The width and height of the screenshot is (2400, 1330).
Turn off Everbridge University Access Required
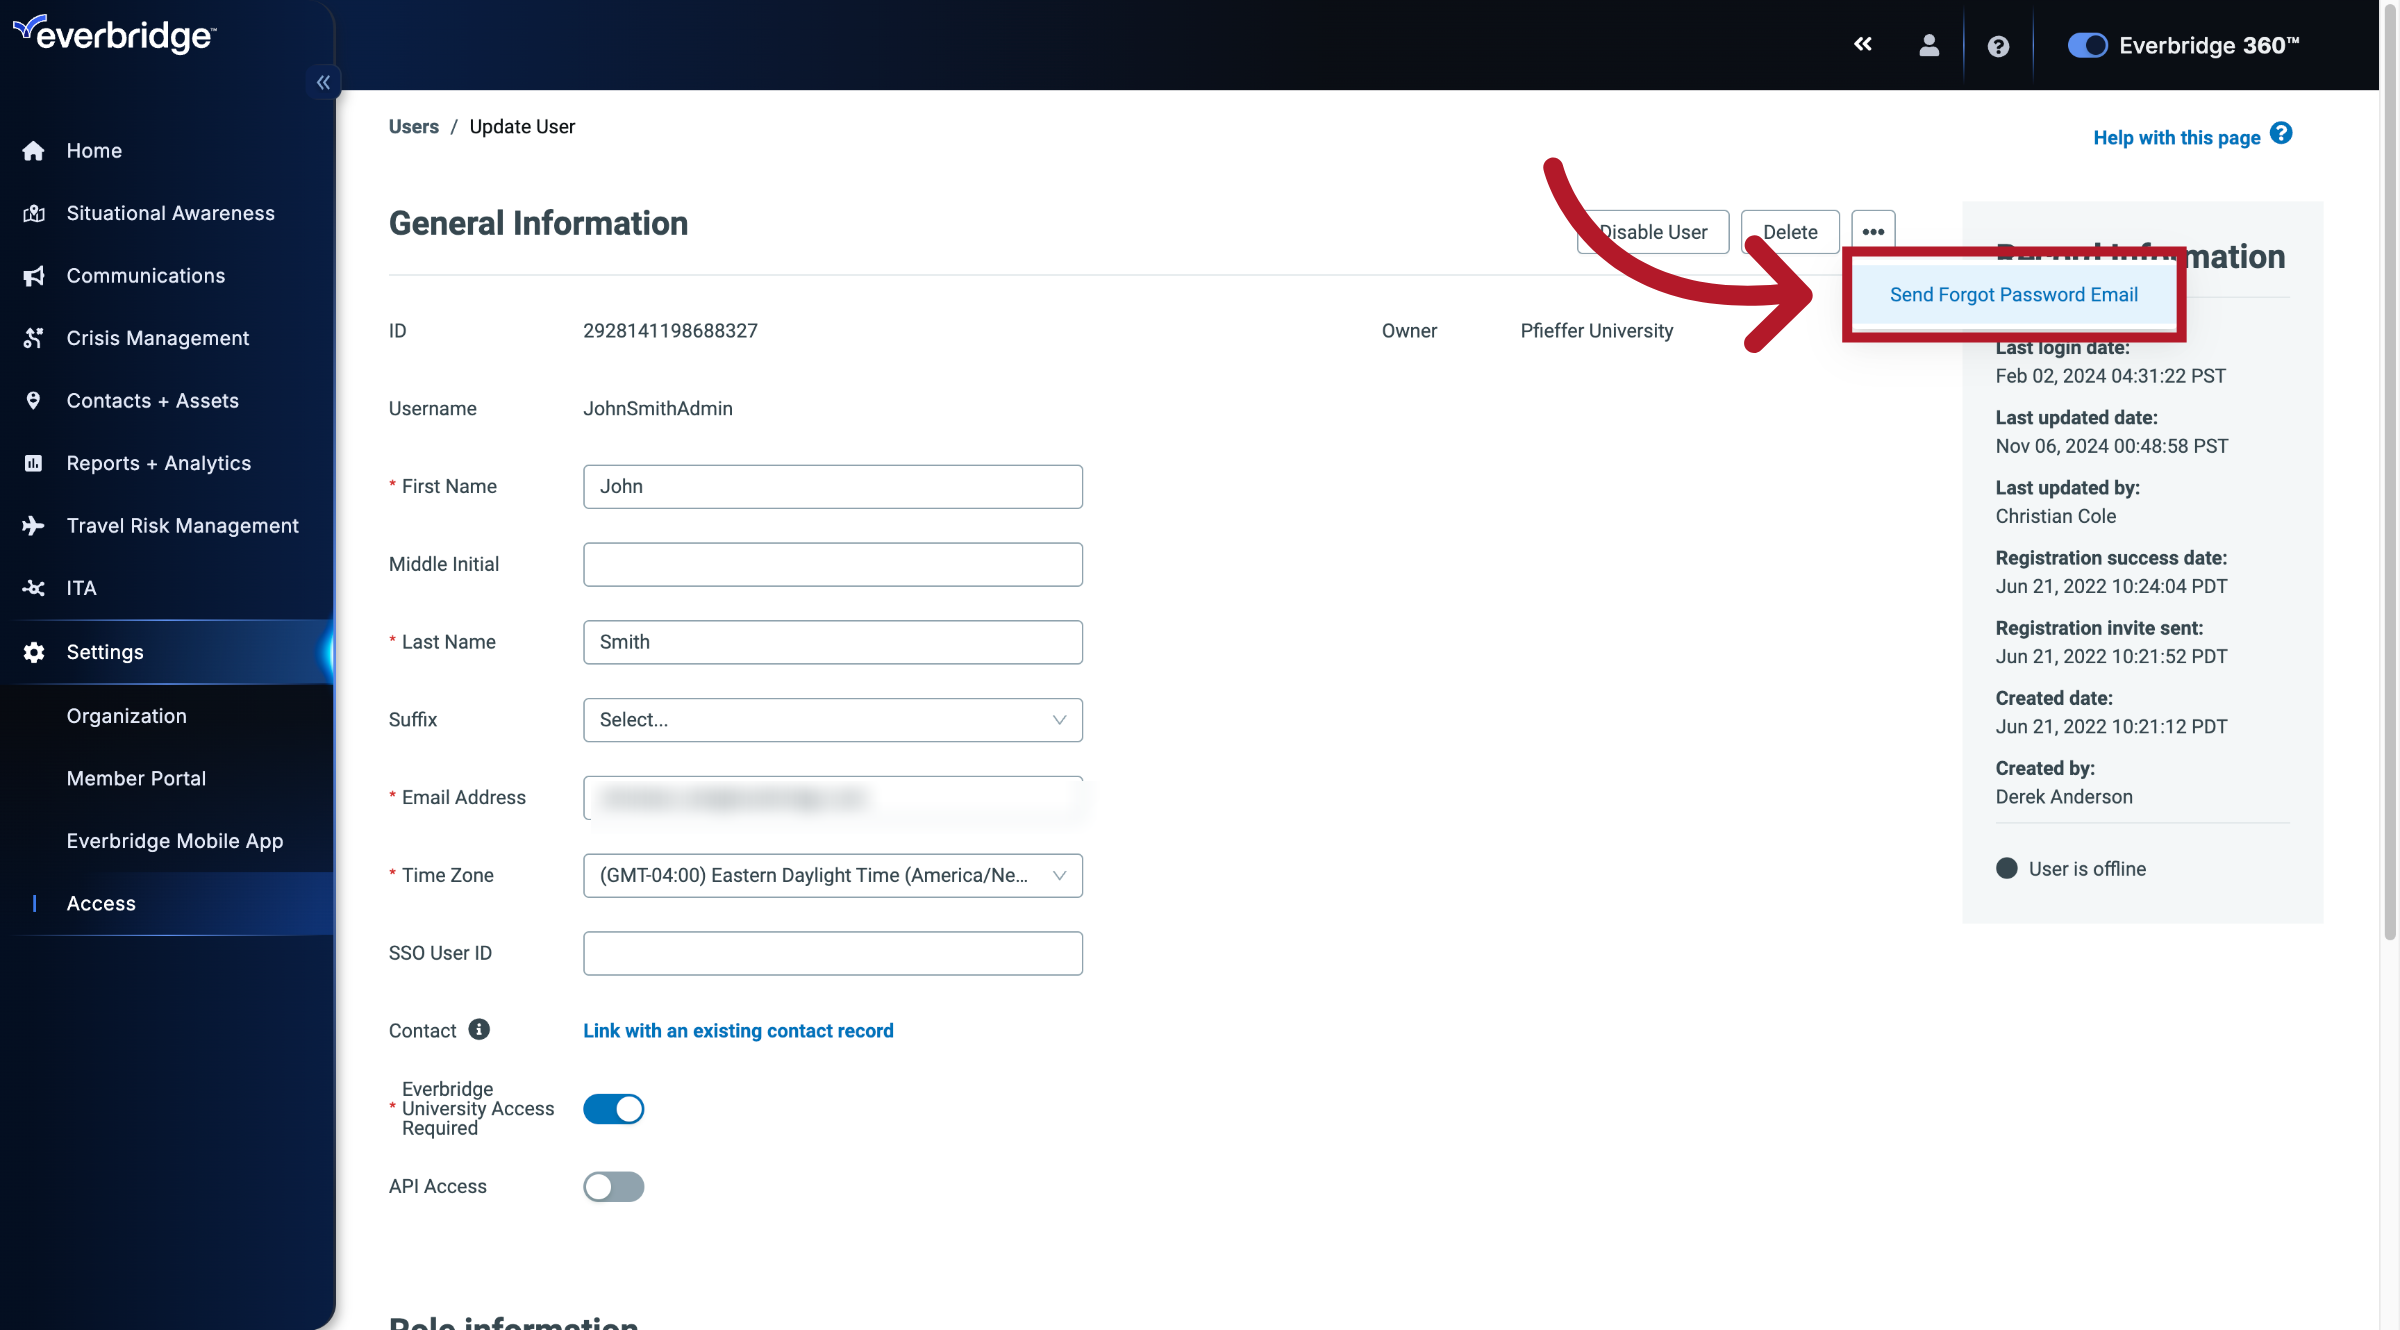[613, 1109]
